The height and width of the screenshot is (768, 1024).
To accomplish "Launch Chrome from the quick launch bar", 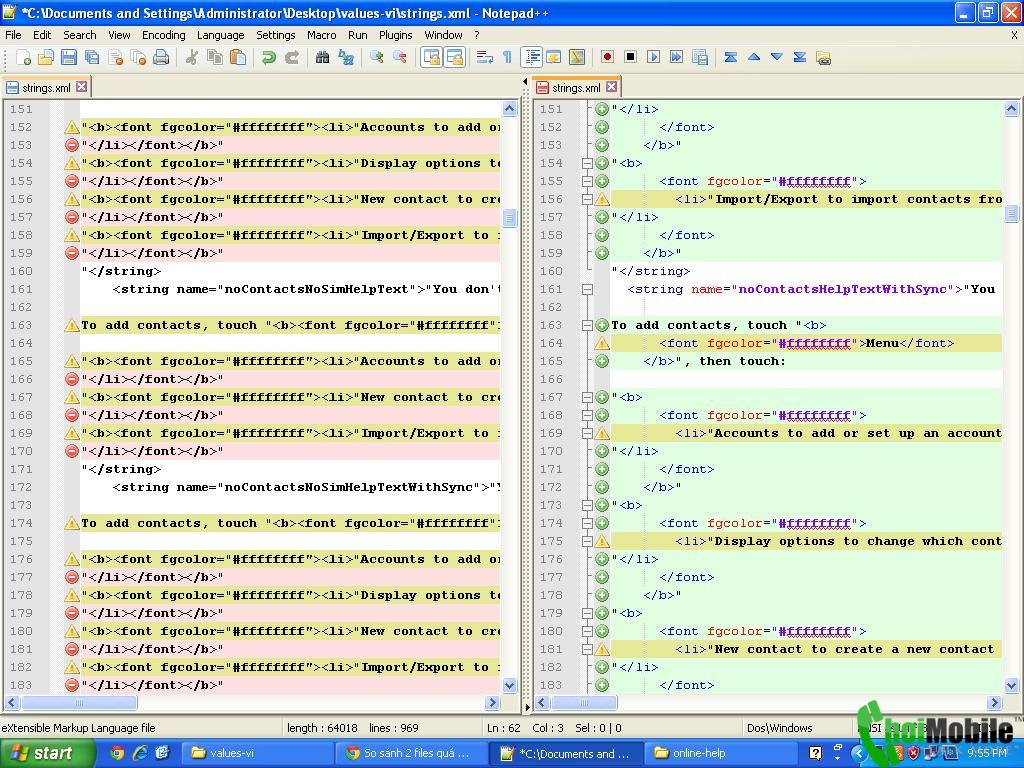I will click(x=117, y=754).
